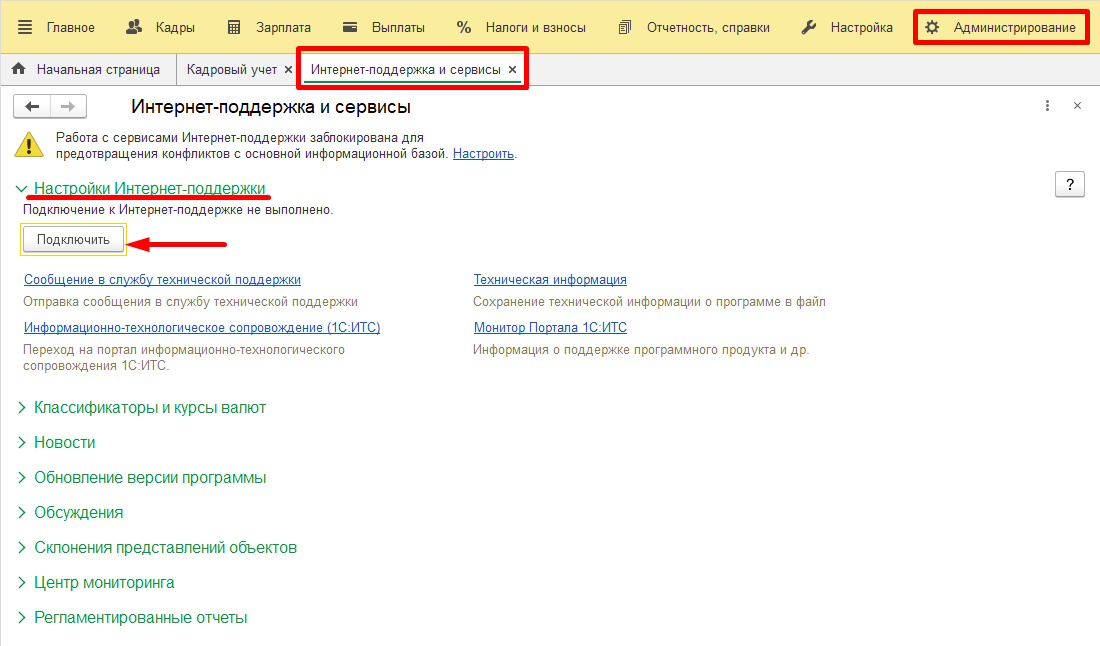Open the Главное section
Viewport: 1100px width, 646px height.
(70, 27)
